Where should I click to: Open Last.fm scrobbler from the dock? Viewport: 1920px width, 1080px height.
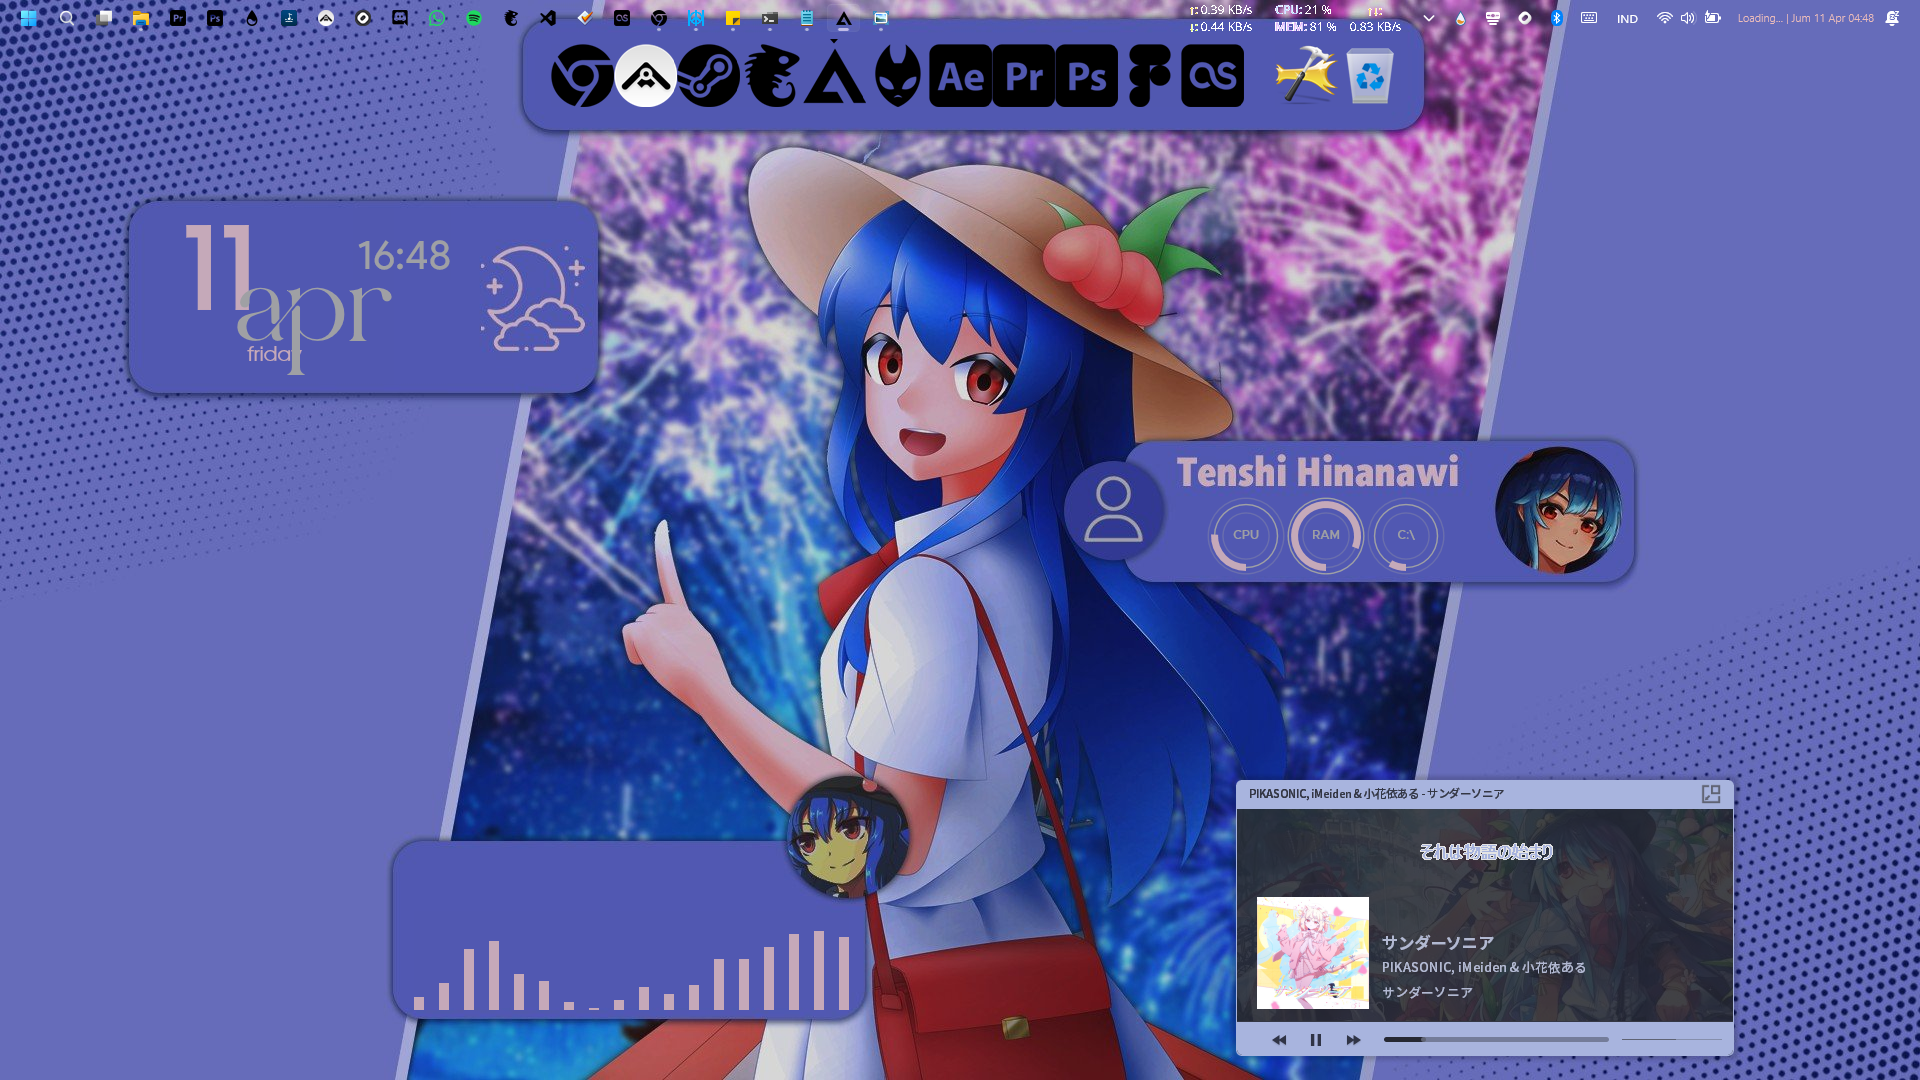(x=1213, y=76)
